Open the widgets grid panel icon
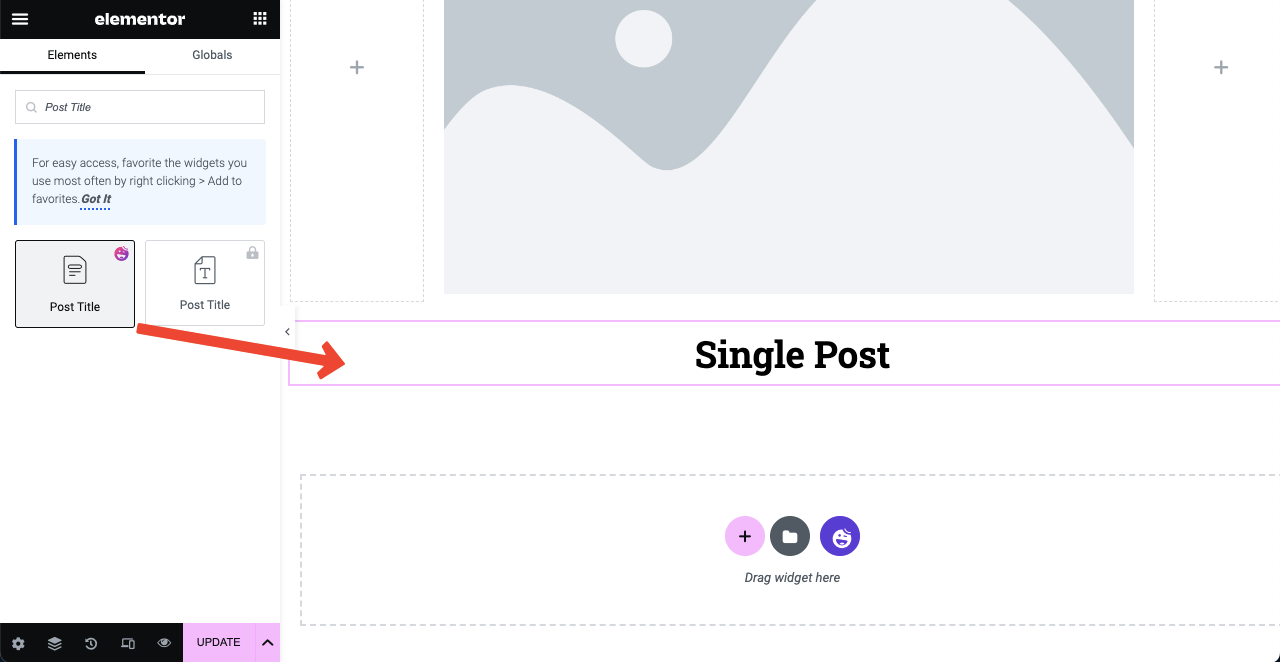Viewport: 1280px width, 662px height. [260, 19]
